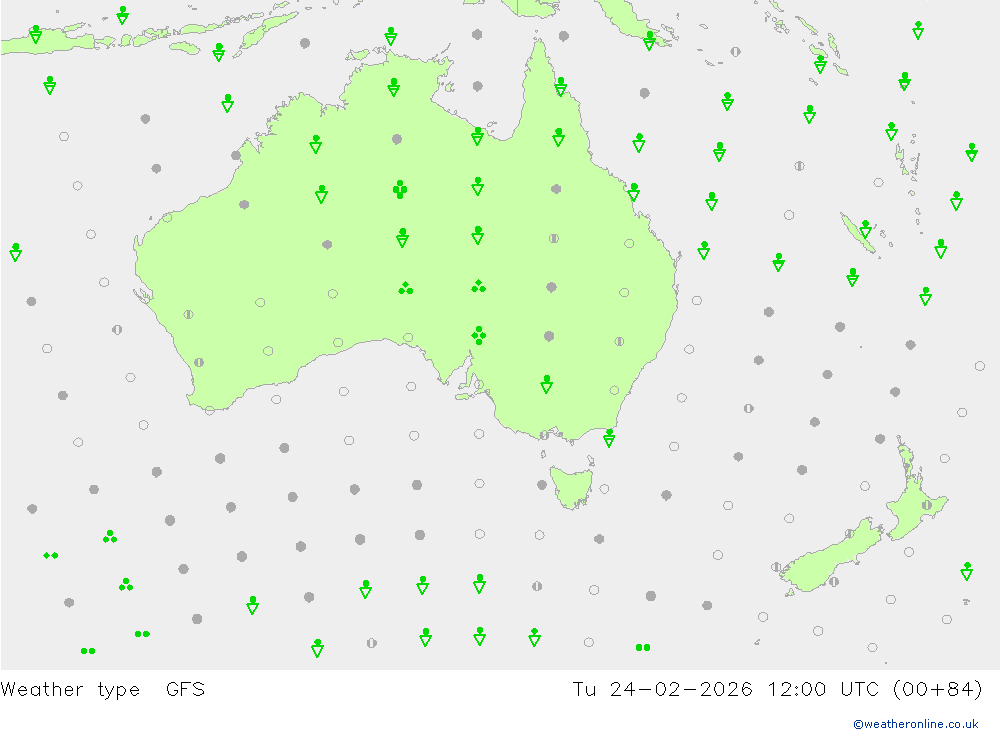Select the four-dot heavy rain symbol north of Spencer Gulf
The width and height of the screenshot is (1000, 733).
click(x=478, y=335)
